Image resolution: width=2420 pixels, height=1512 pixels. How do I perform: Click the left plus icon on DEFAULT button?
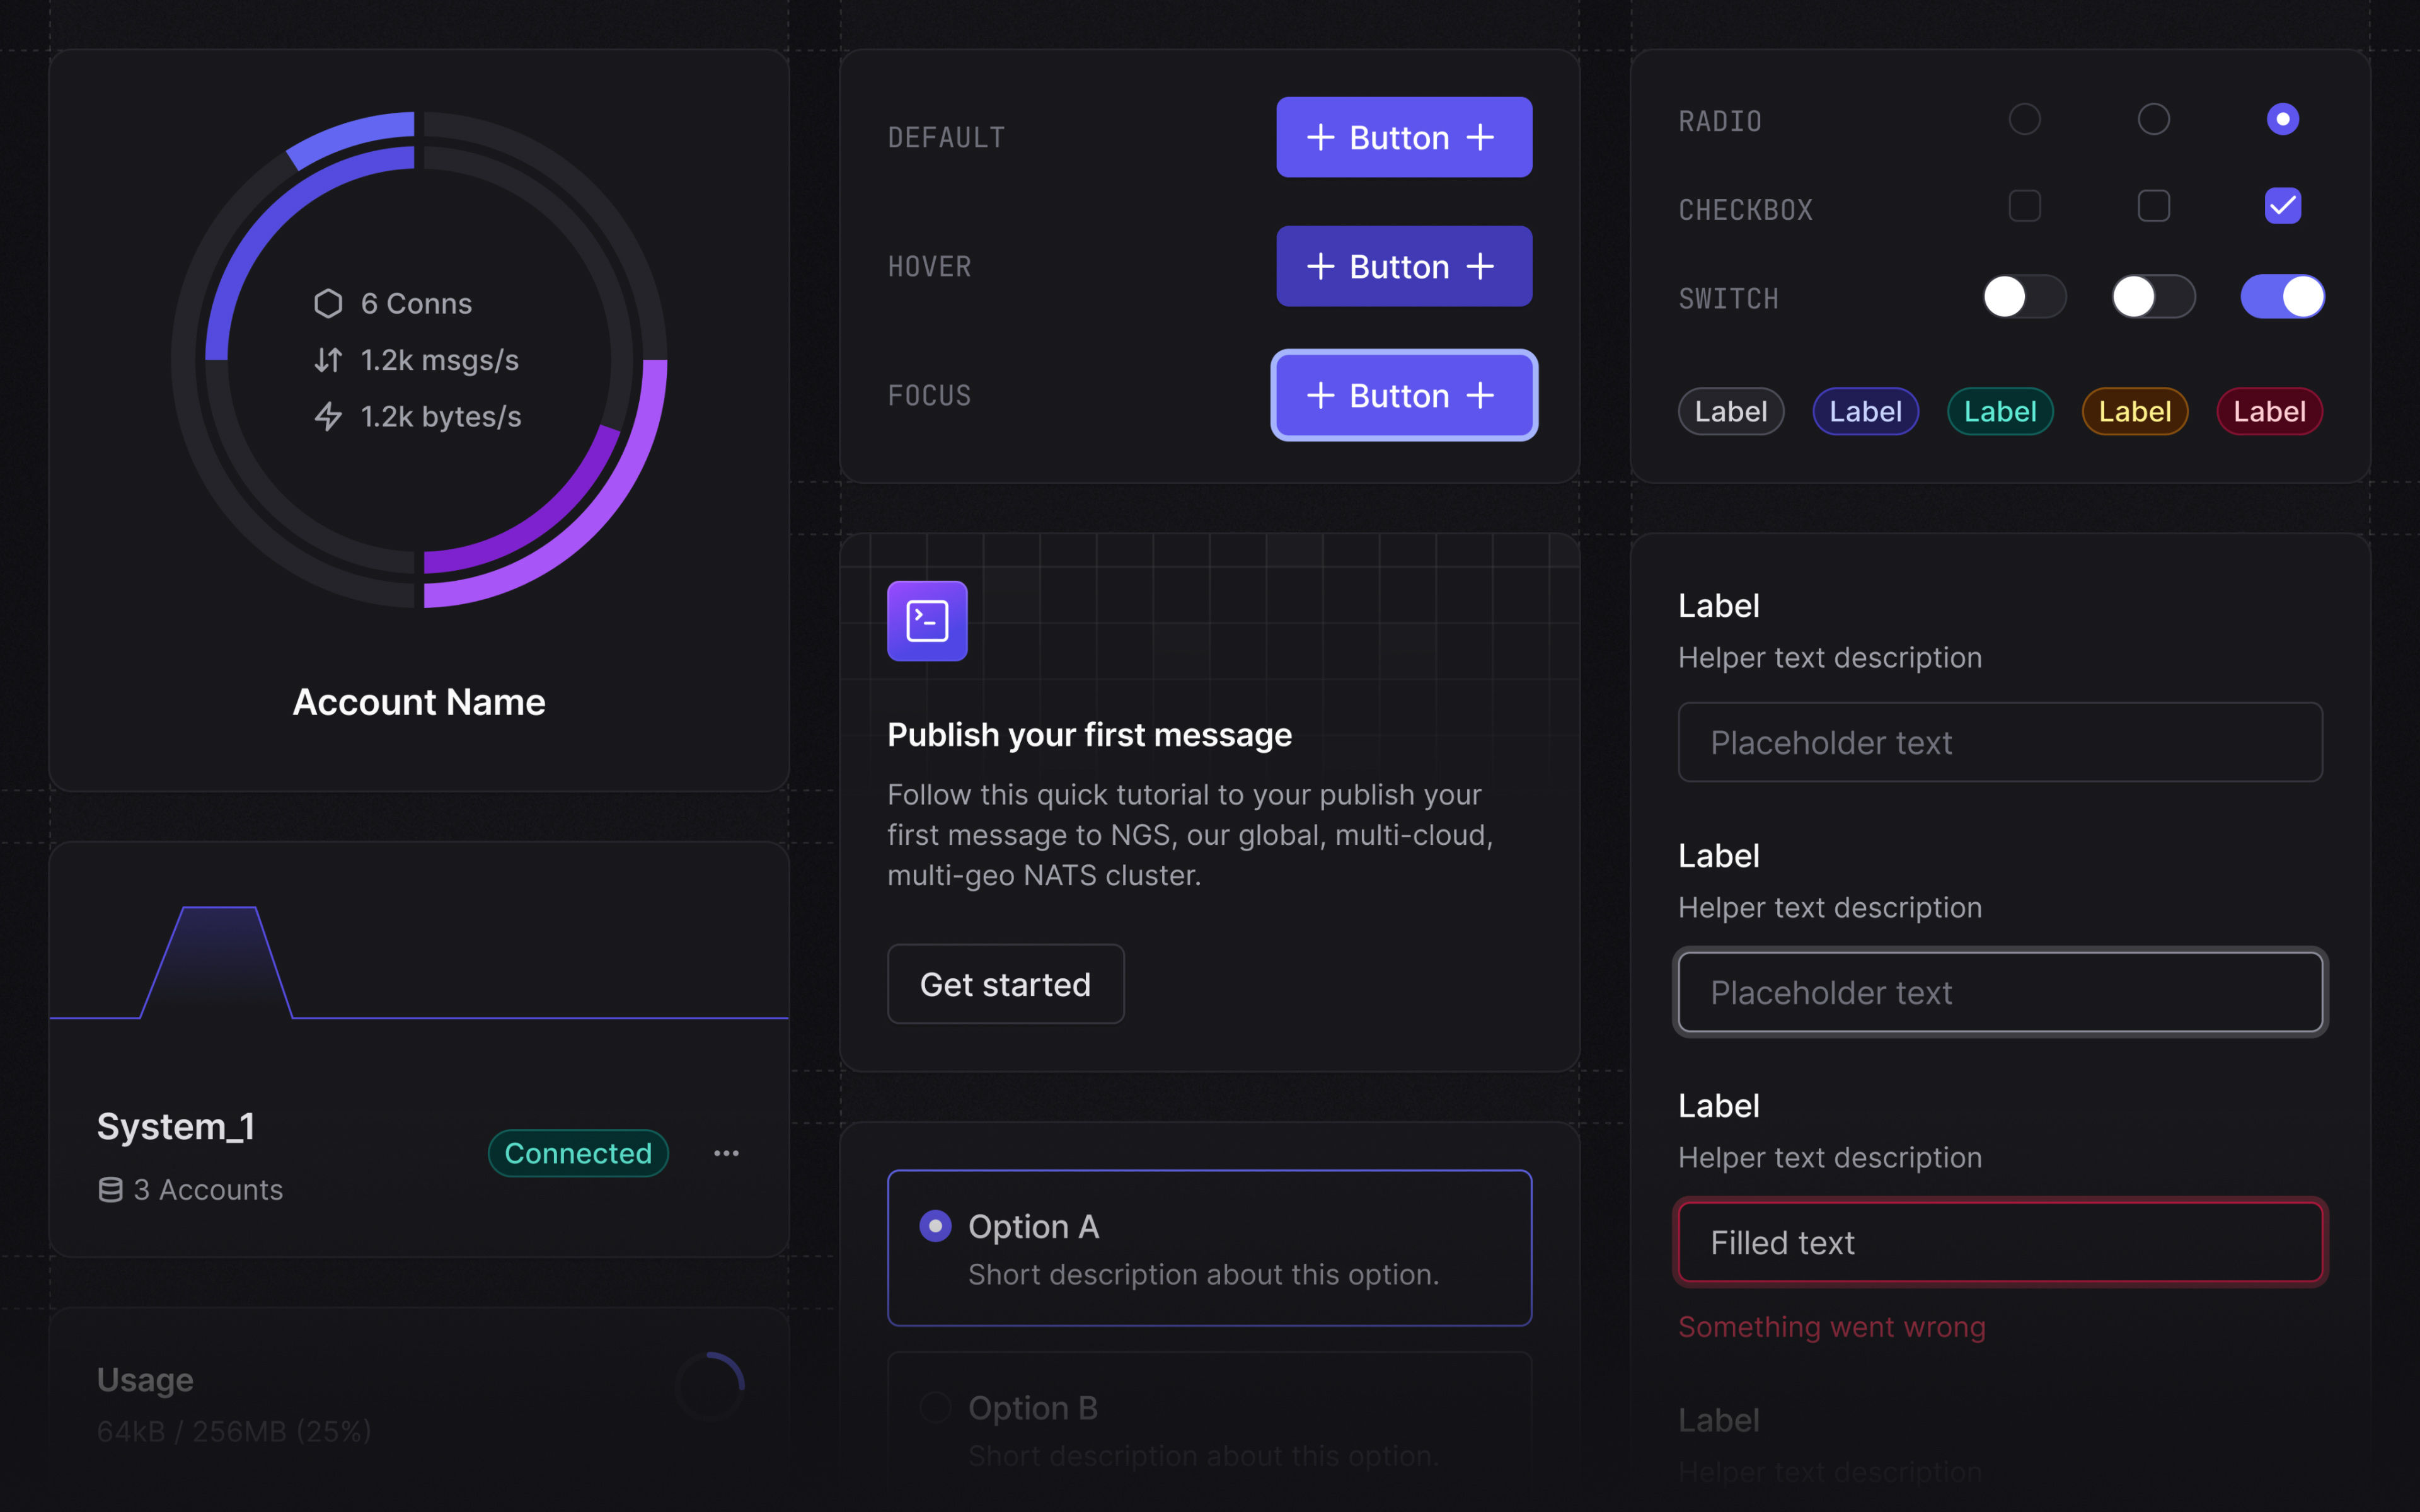1321,137
